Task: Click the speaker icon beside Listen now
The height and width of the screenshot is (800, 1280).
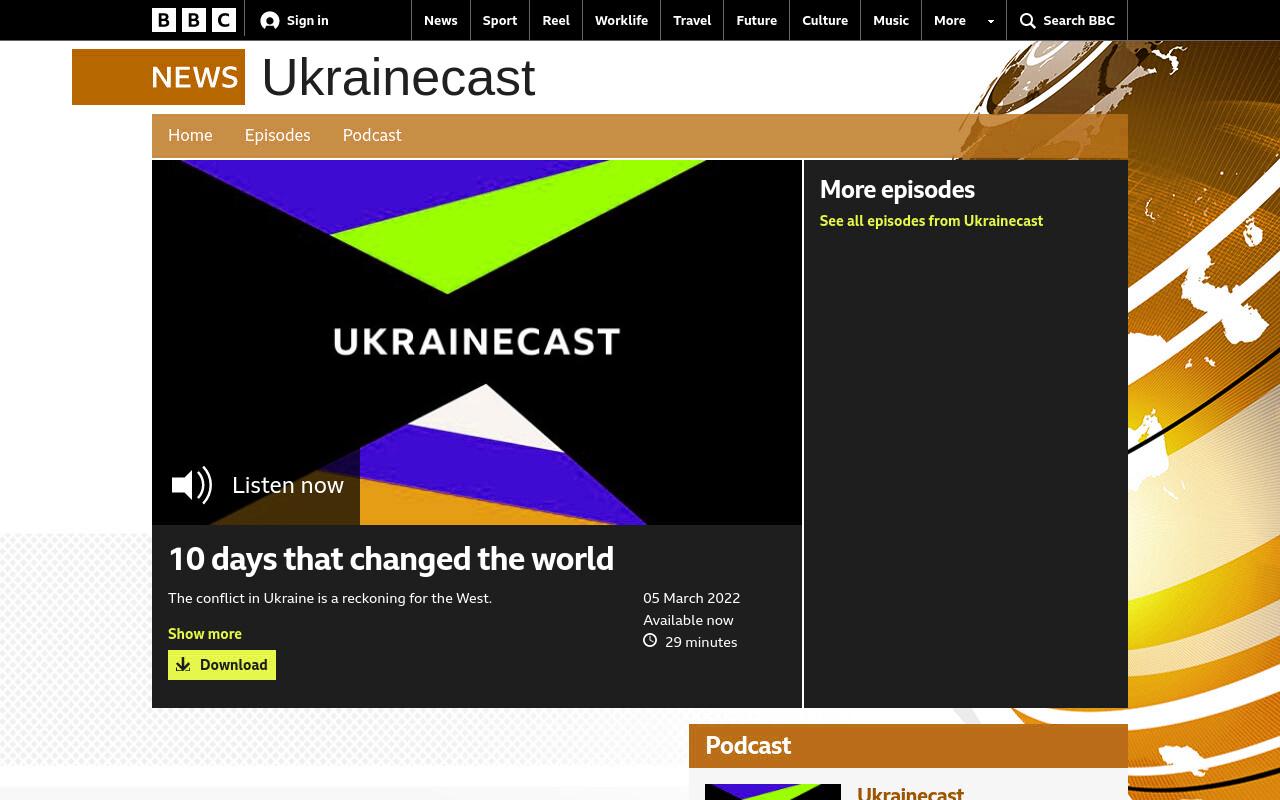Action: 192,485
